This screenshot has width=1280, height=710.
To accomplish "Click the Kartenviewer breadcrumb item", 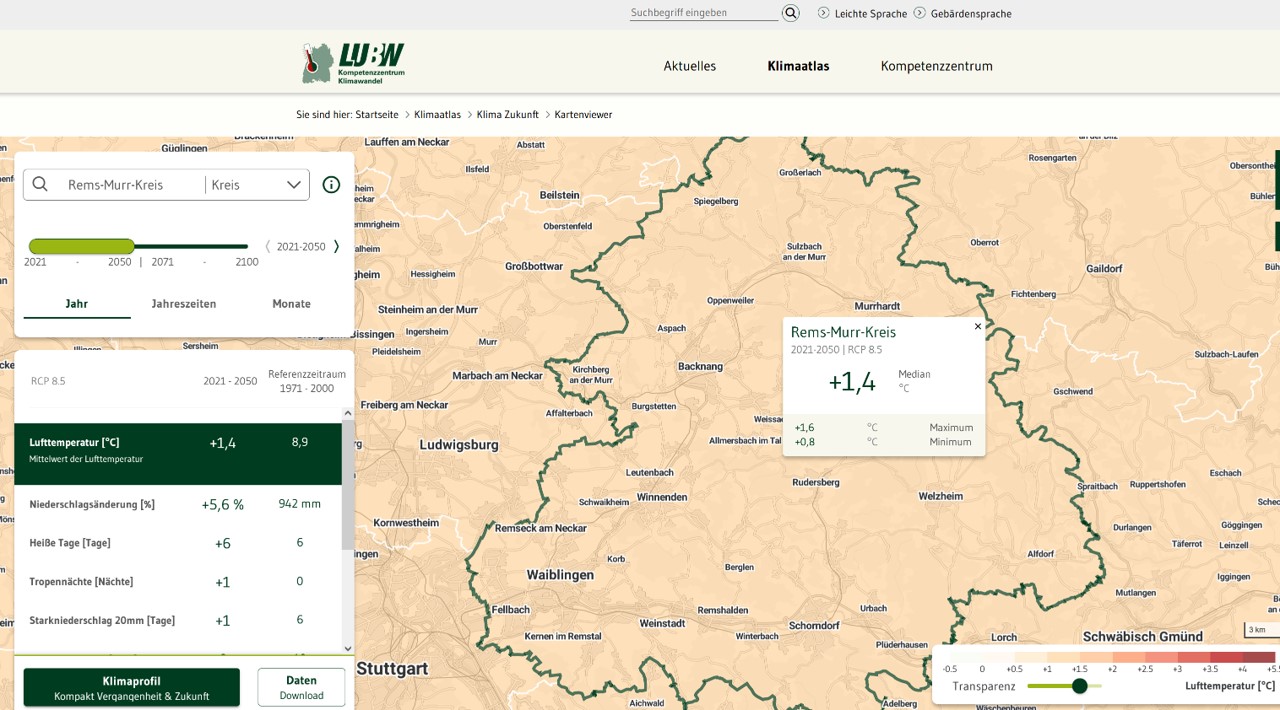I will click(583, 115).
